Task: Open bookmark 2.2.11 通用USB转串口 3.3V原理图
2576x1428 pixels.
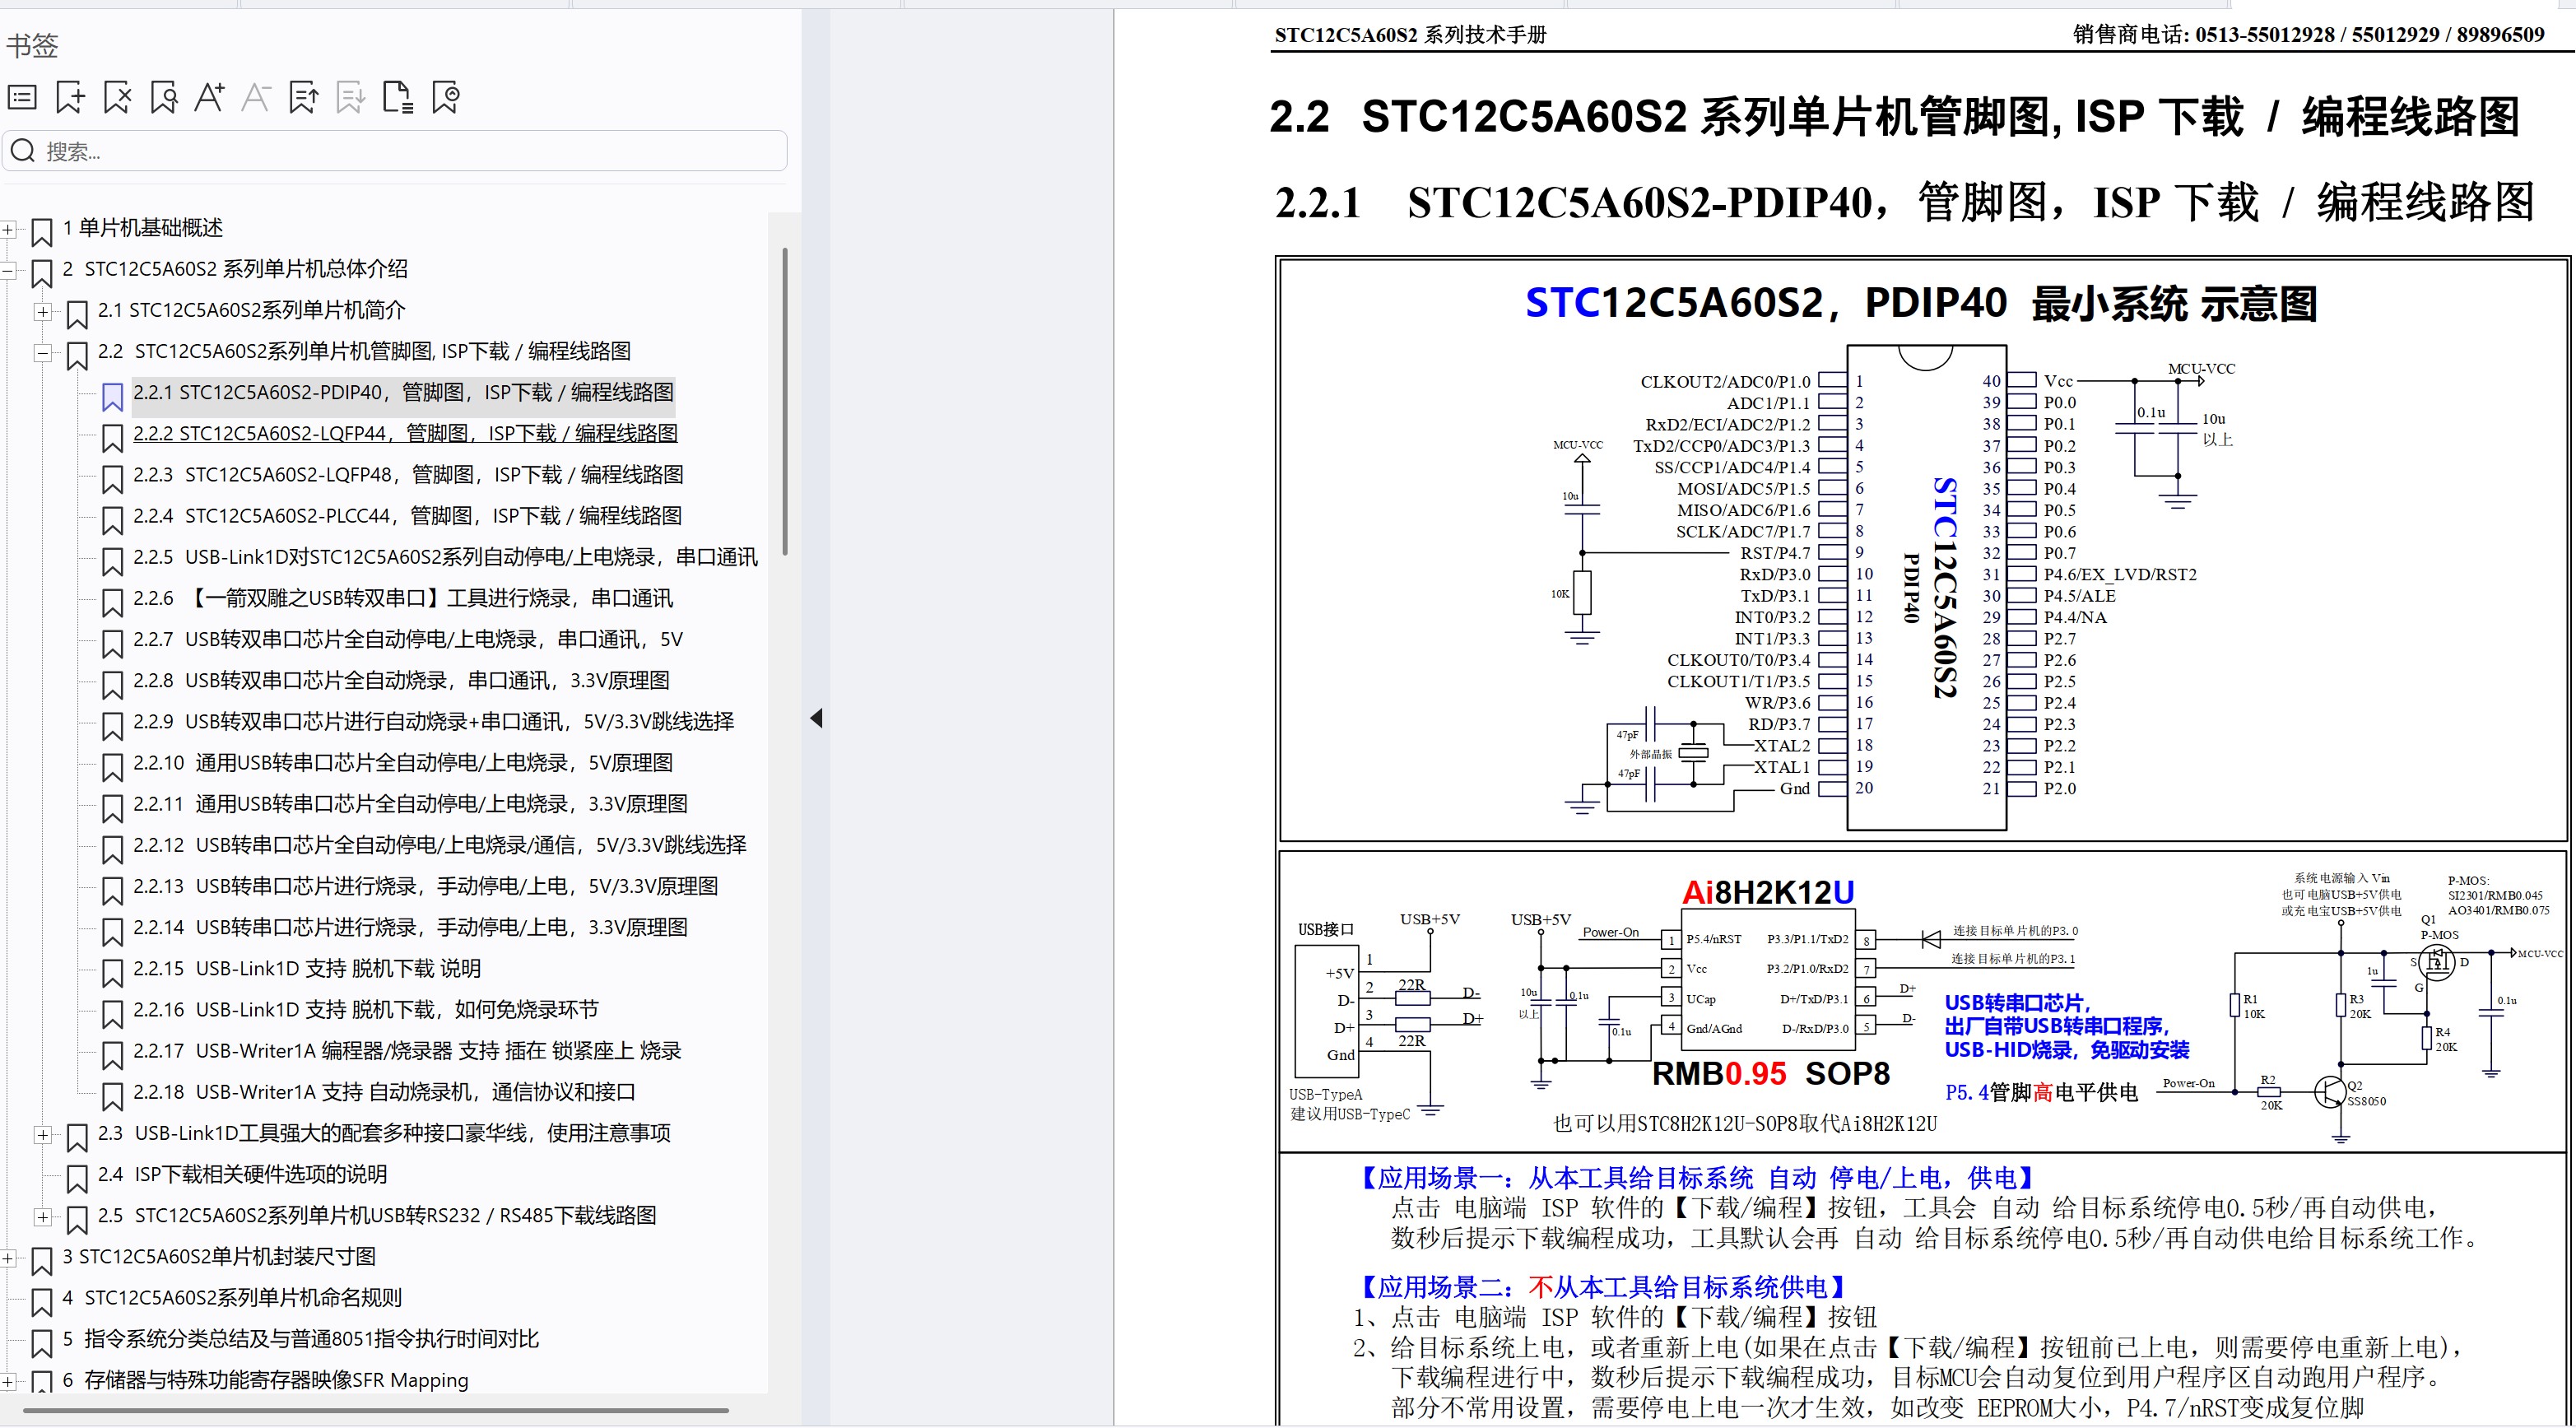Action: [x=410, y=803]
